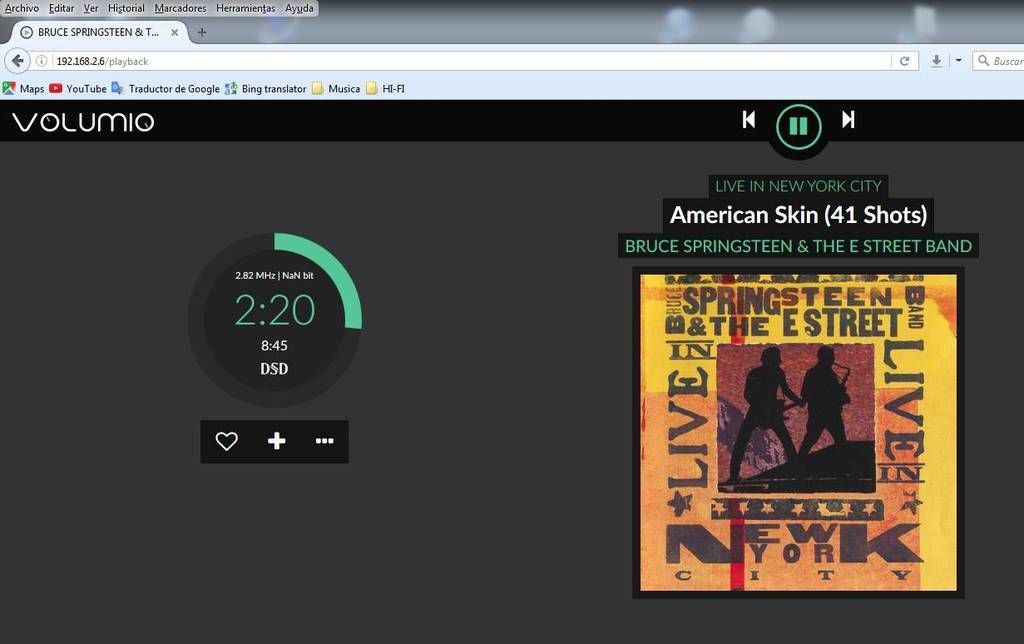Click the DSD format label
Screen dimensions: 1024x644
(274, 369)
